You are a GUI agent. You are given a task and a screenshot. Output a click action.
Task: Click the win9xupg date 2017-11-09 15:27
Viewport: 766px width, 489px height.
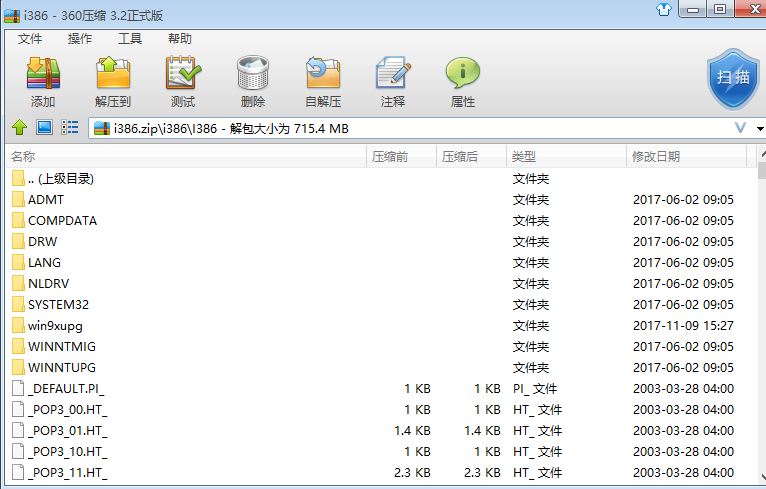point(683,325)
